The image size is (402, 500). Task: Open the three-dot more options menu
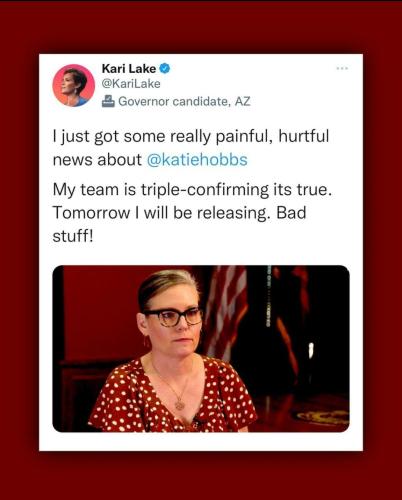tap(342, 68)
